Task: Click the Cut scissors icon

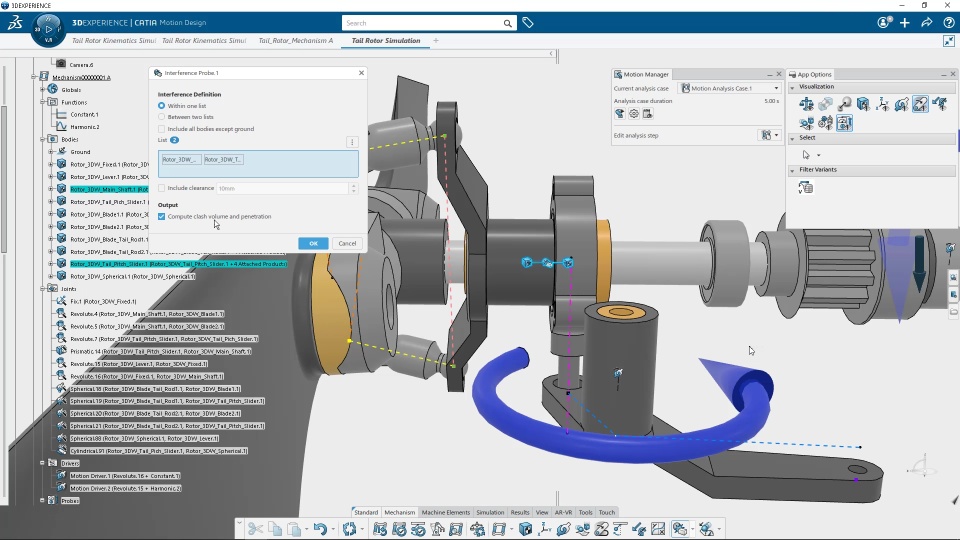Action: coord(256,529)
